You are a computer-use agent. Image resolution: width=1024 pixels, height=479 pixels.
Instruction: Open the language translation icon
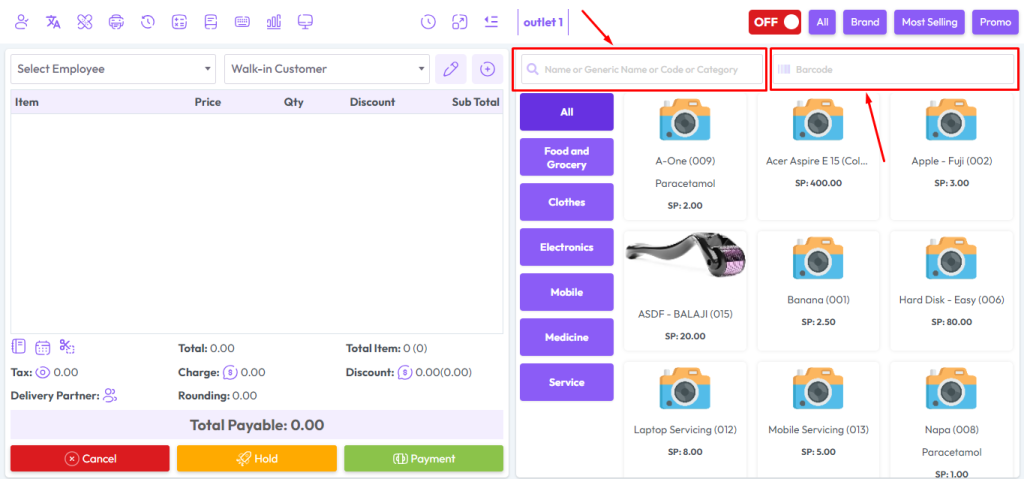pos(54,22)
